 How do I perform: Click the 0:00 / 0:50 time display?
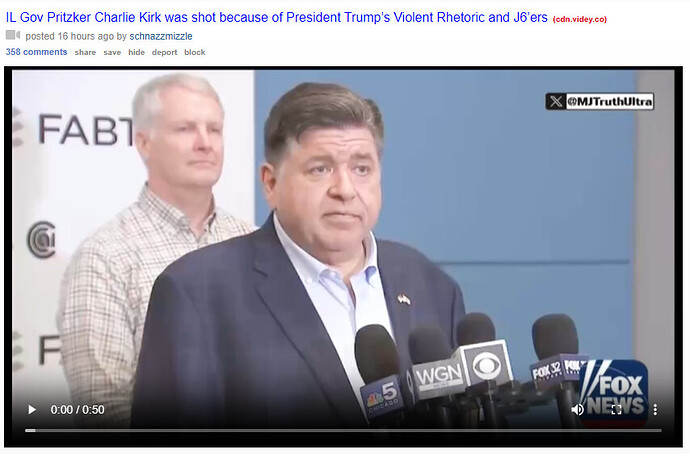point(77,410)
